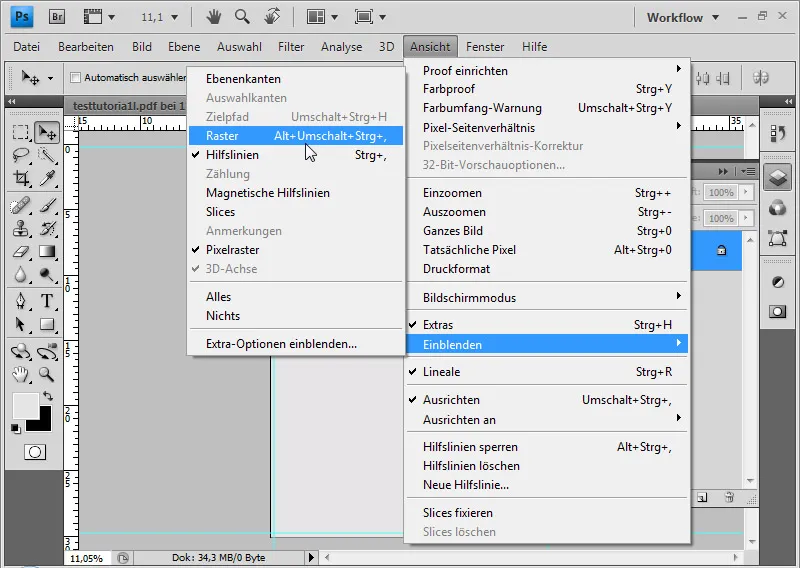800x568 pixels.
Task: Select the Zoom tool in toolbox
Action: click(47, 375)
